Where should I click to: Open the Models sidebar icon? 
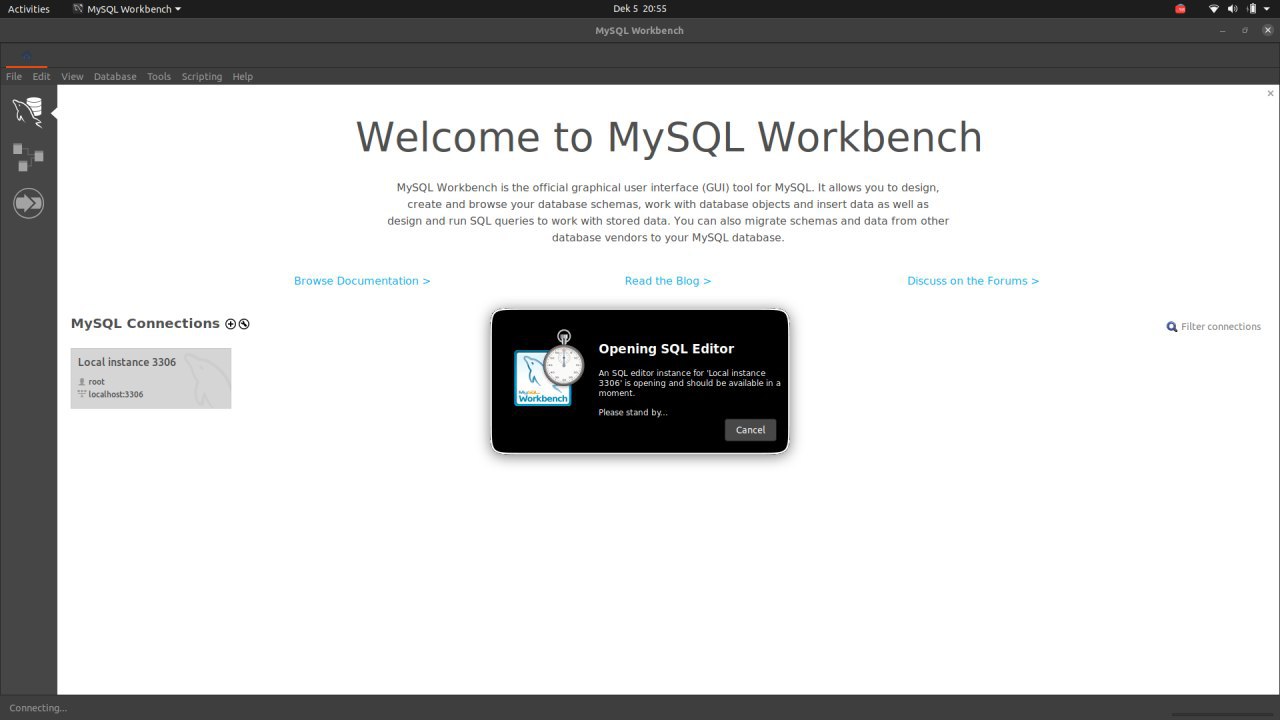point(28,157)
